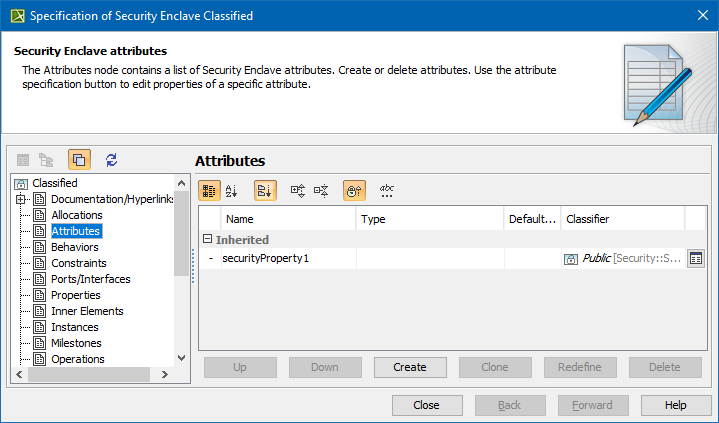Toggle the highlighted tree view mode icon

click(x=79, y=160)
